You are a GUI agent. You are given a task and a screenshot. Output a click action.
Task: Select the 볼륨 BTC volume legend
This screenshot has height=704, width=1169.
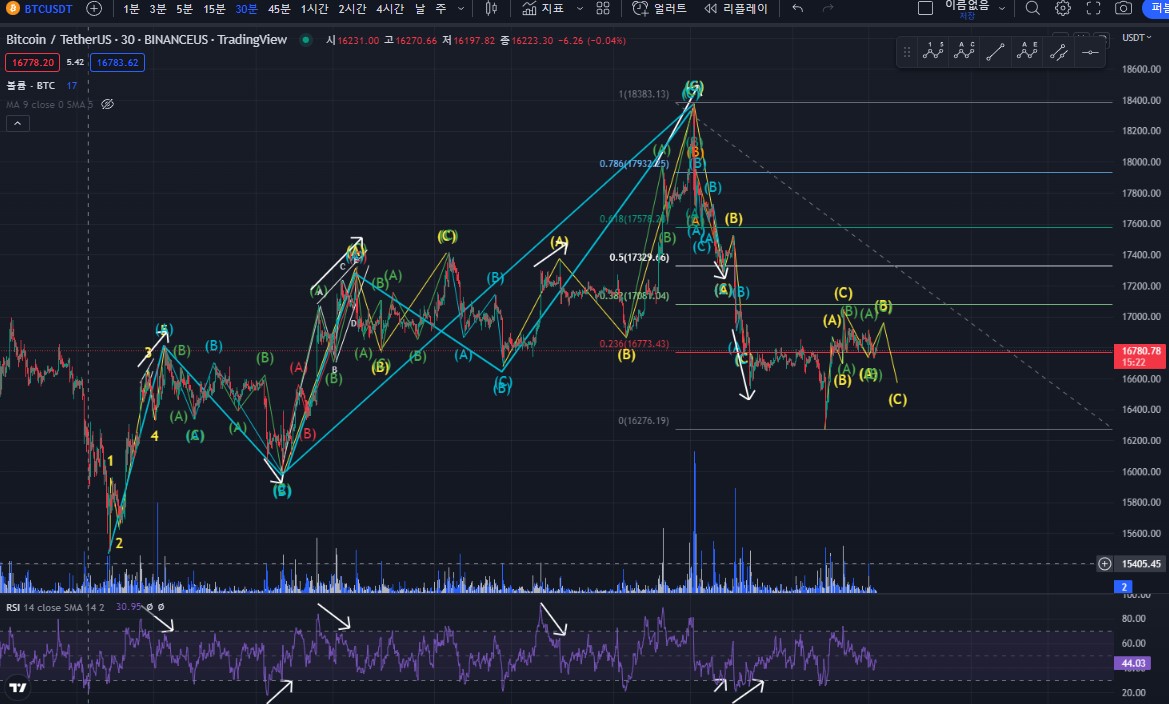[x=31, y=86]
